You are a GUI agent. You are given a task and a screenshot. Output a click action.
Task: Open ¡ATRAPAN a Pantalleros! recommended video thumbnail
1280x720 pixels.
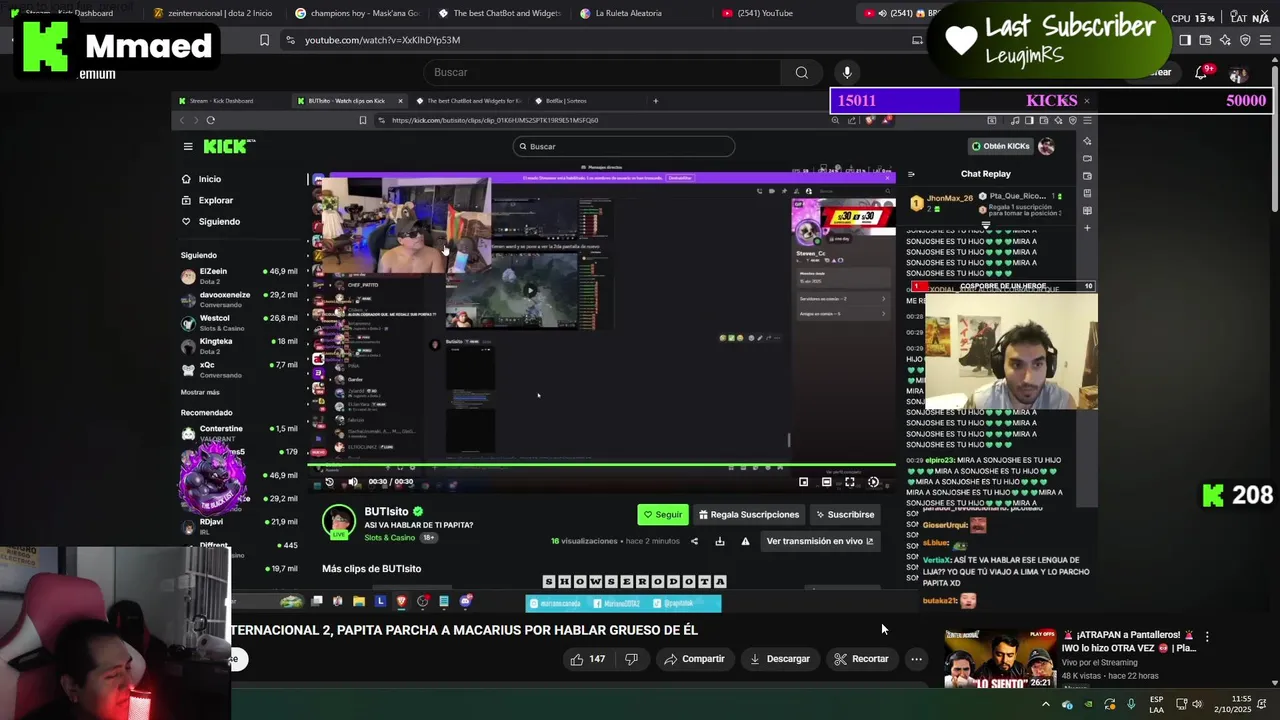pos(1000,657)
